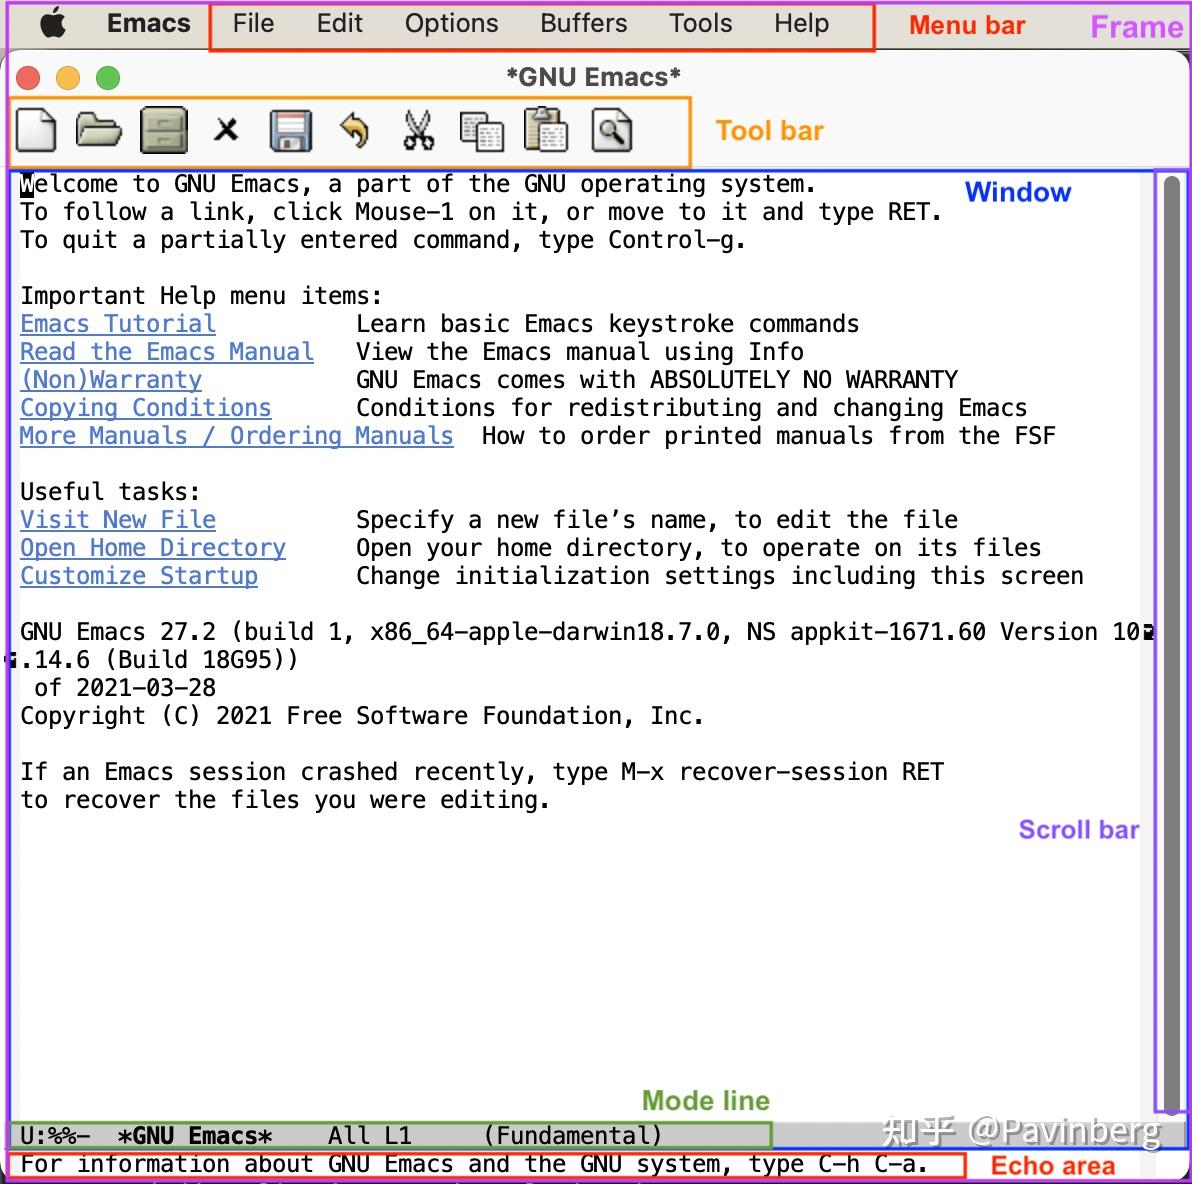Click the Undo arrow toolbar icon

tap(355, 130)
